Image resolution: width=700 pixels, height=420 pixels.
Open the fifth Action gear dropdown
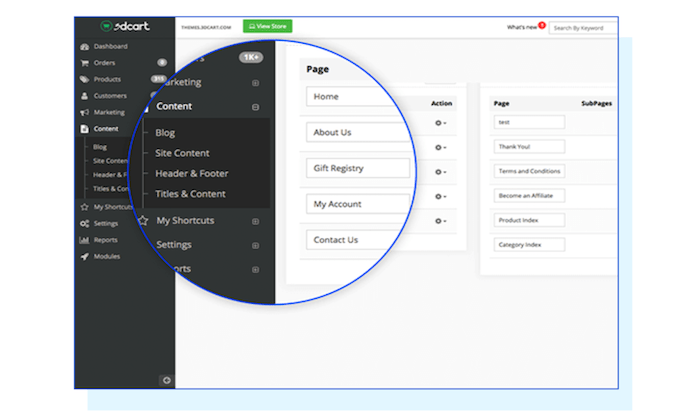click(441, 221)
